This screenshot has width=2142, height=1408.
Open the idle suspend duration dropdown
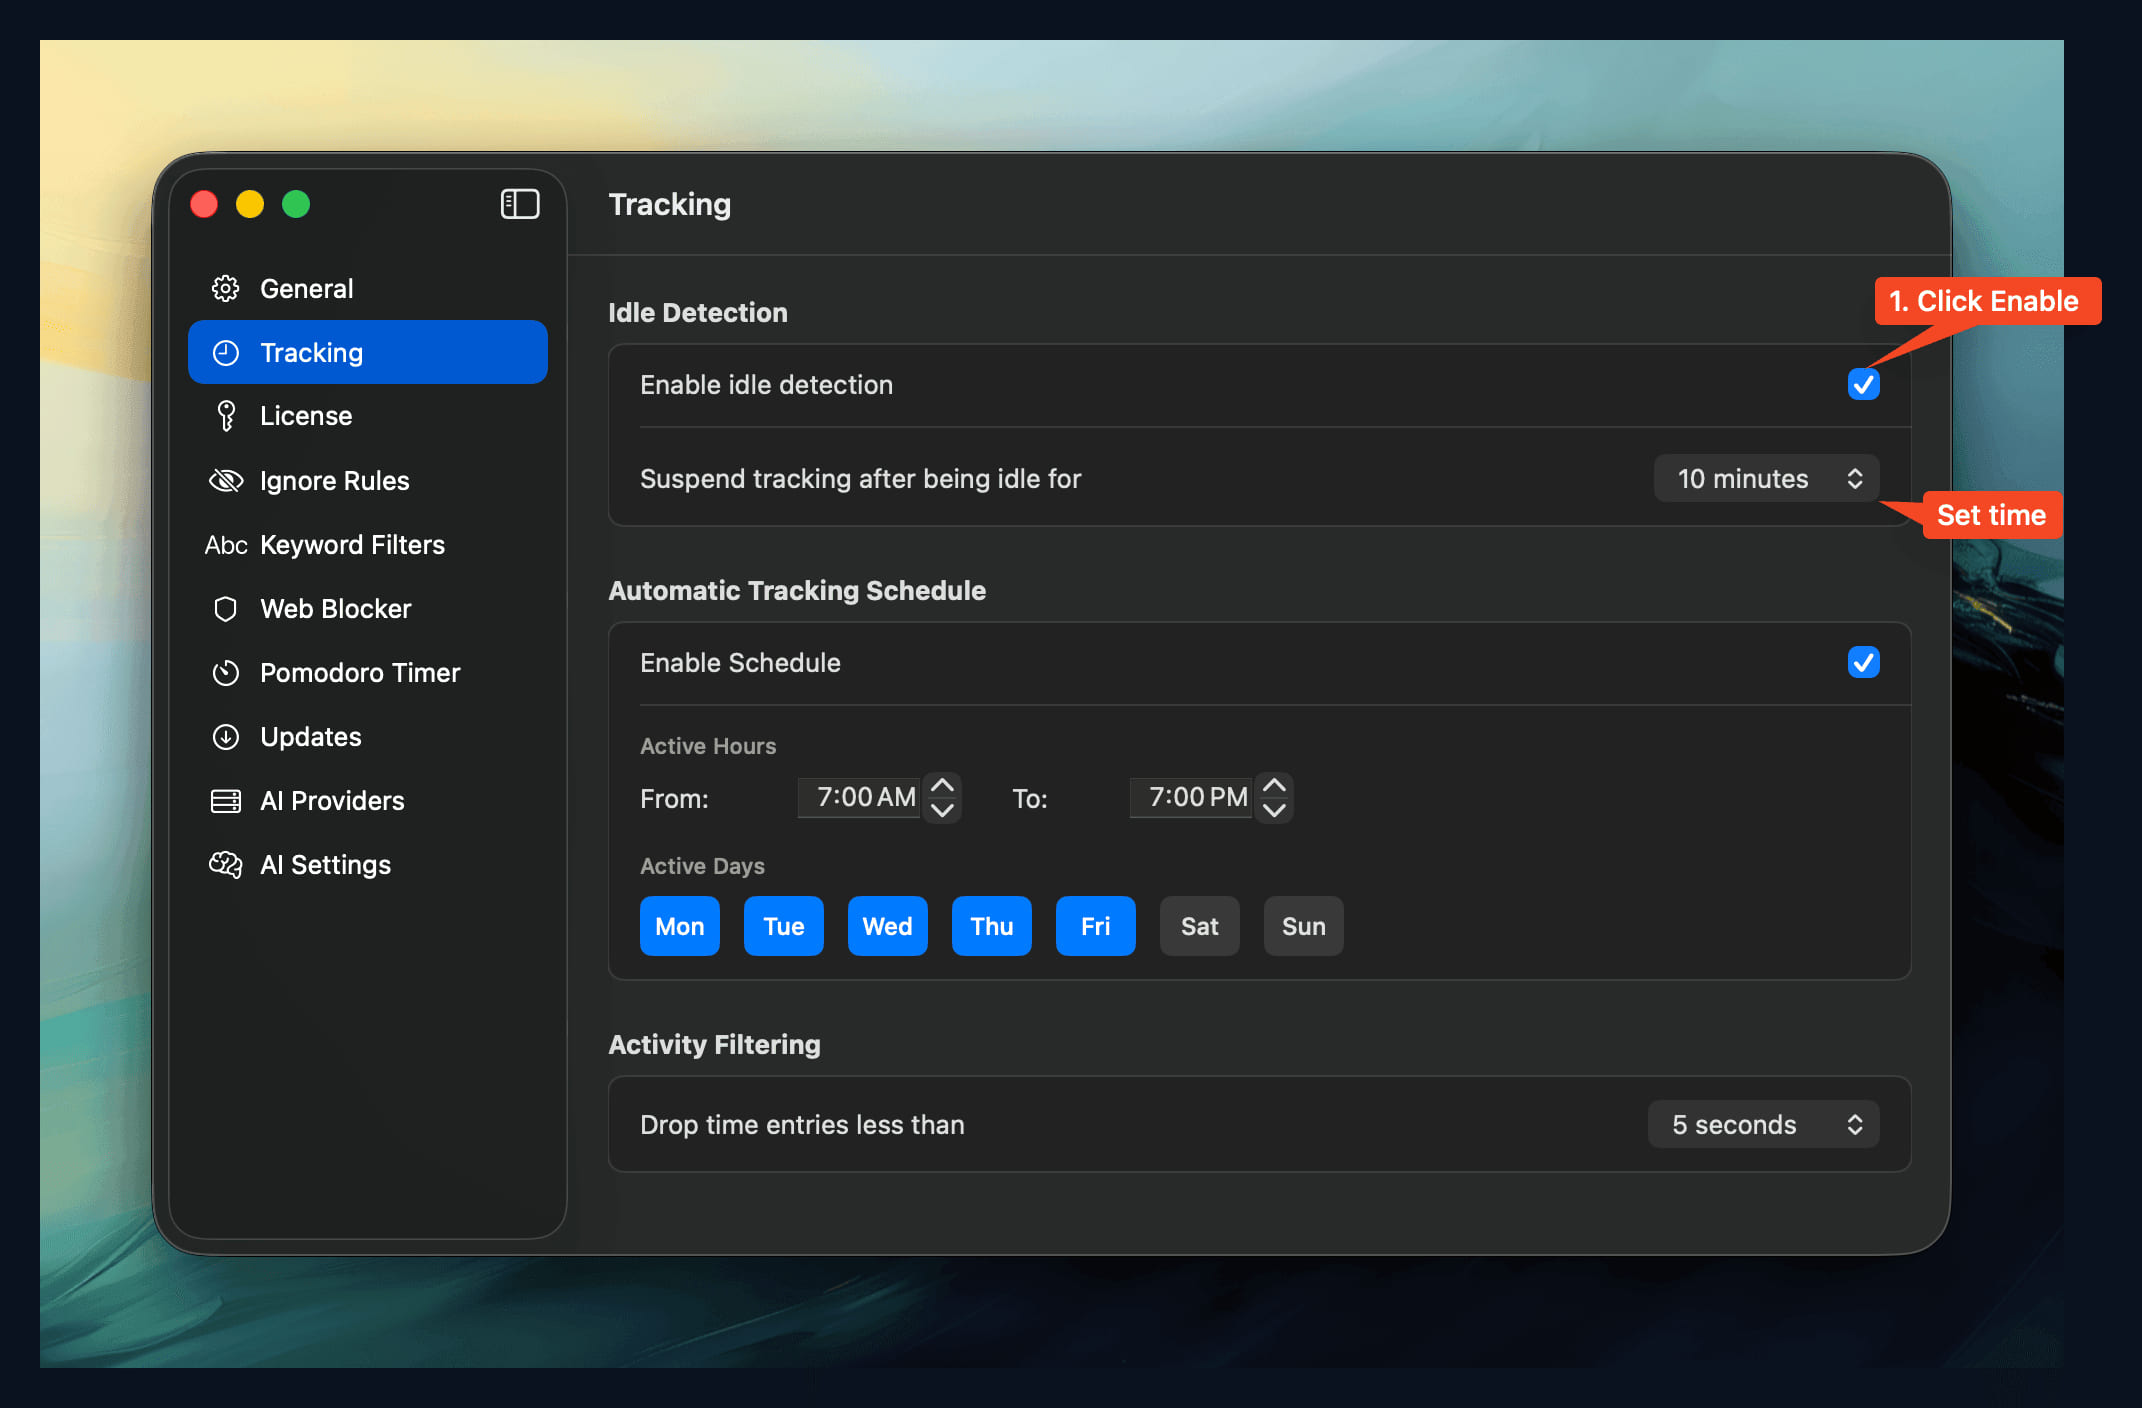click(x=1765, y=478)
